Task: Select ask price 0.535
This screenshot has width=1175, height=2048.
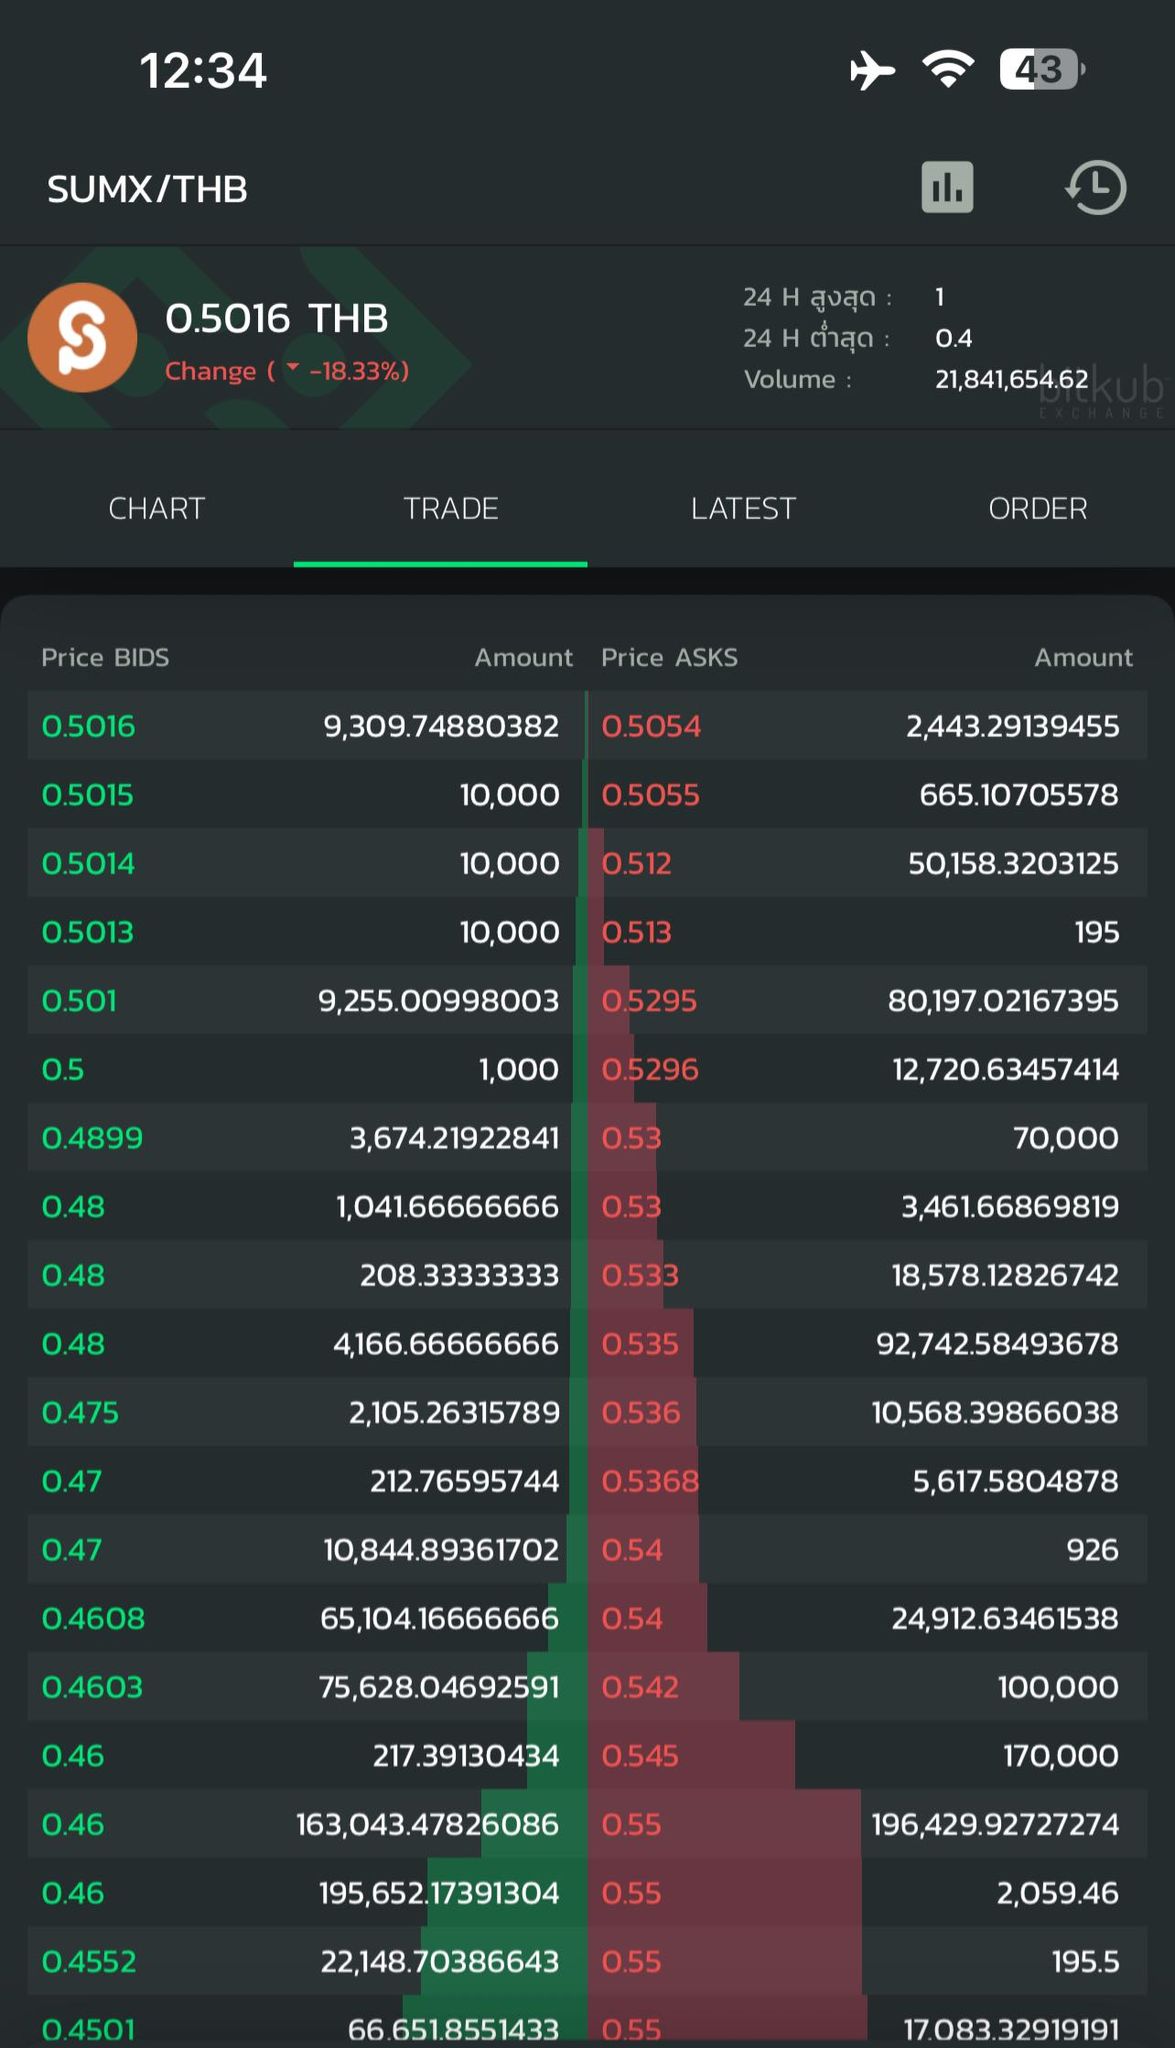Action: click(x=640, y=1344)
